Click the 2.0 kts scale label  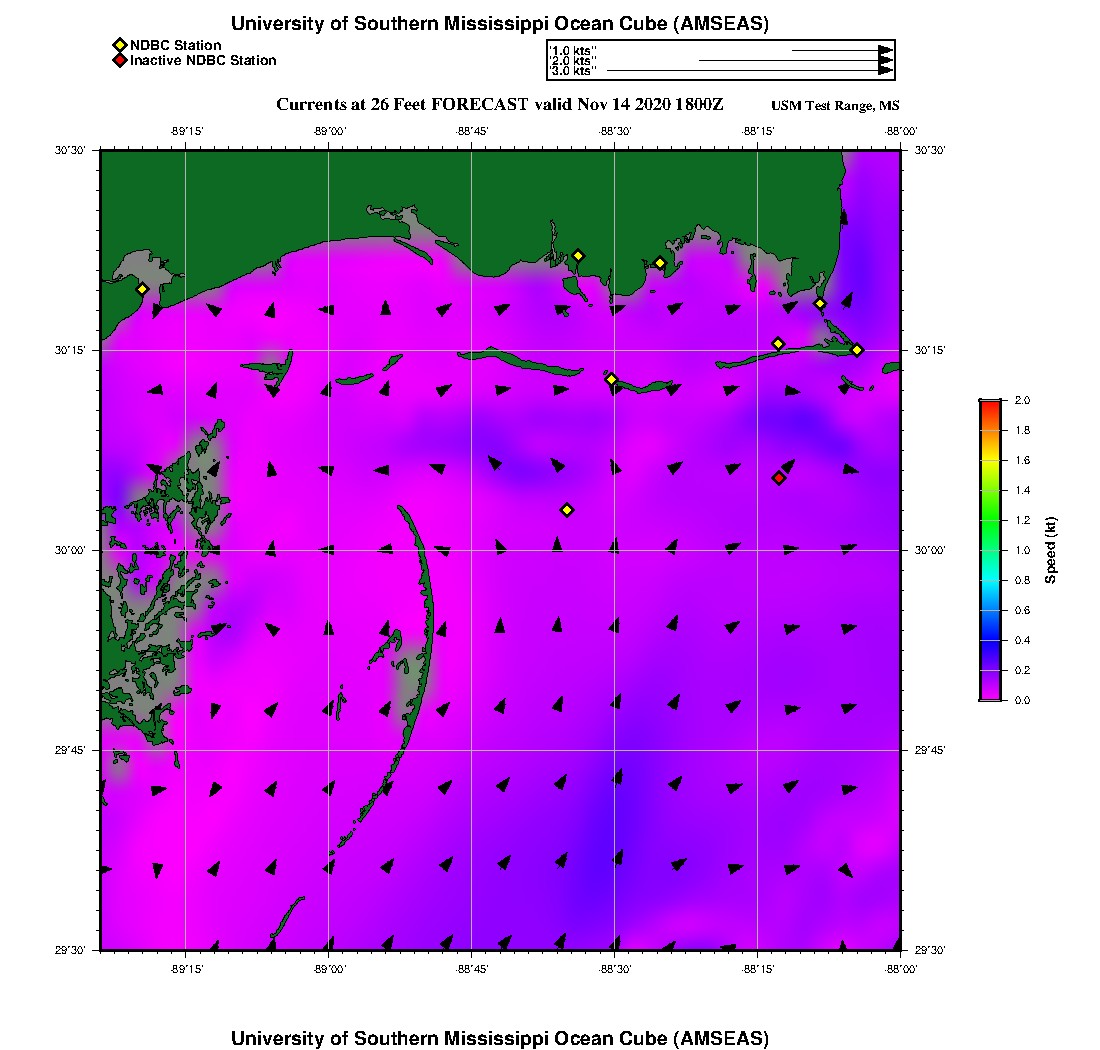pos(573,61)
